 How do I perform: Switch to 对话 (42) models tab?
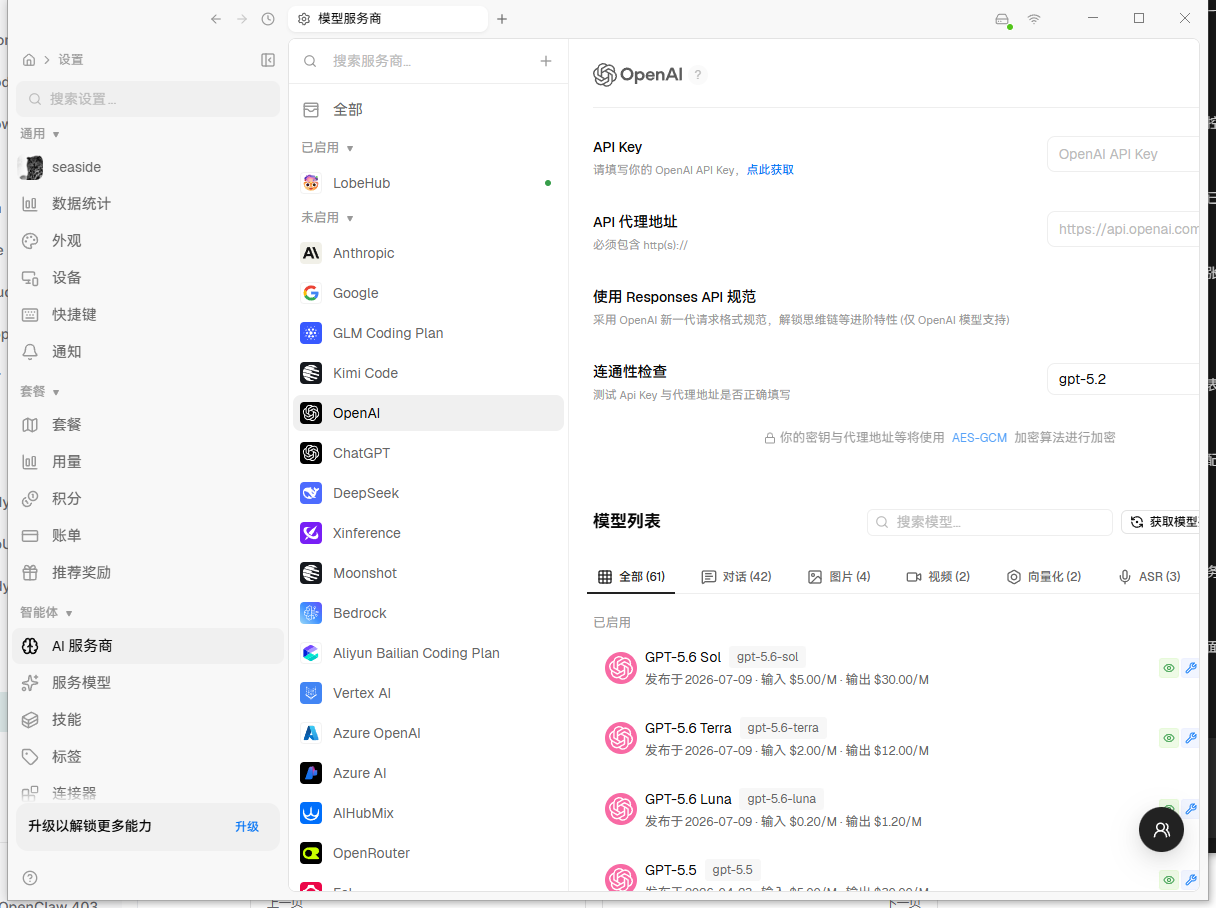736,577
